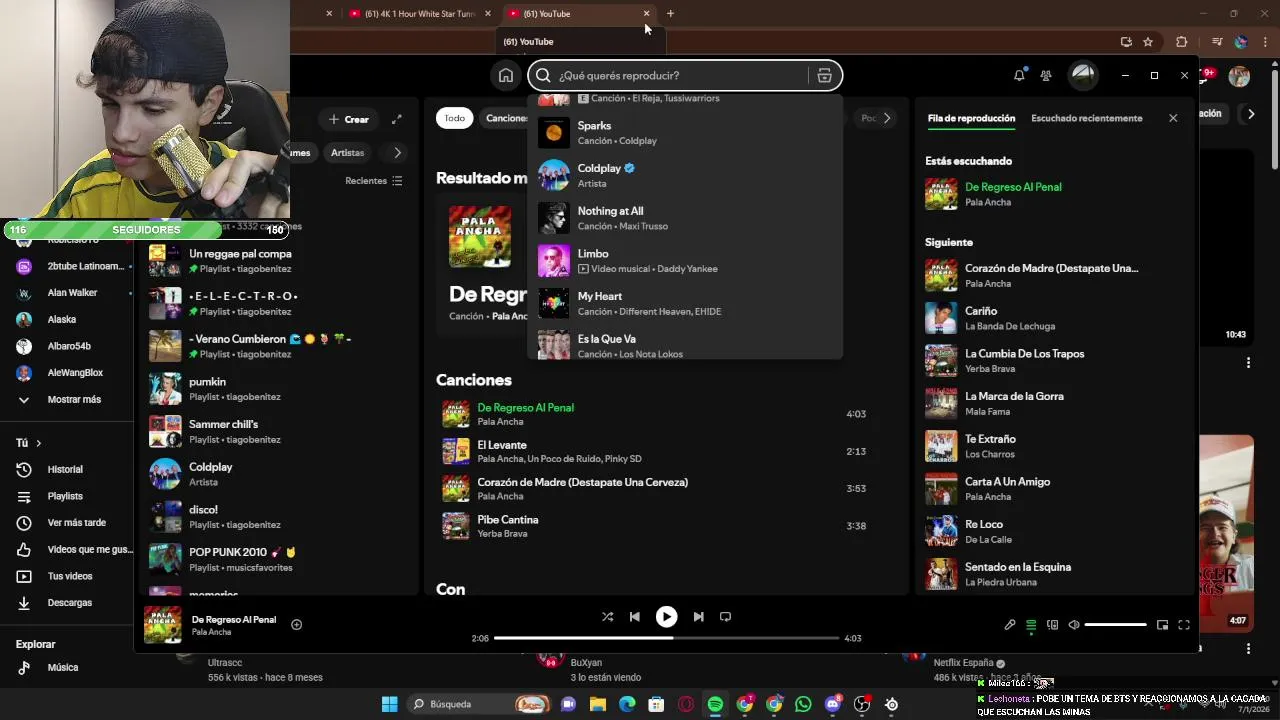The height and width of the screenshot is (720, 1280).
Task: Skip to previous track
Action: 635,617
